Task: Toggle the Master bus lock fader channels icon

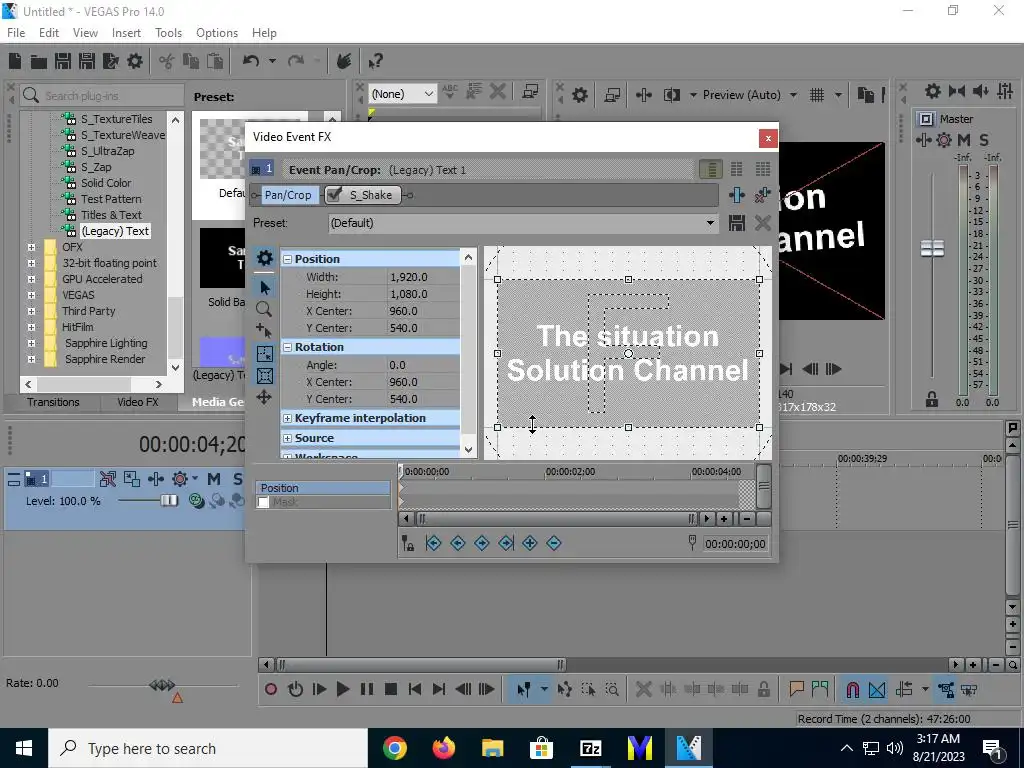Action: click(x=932, y=400)
